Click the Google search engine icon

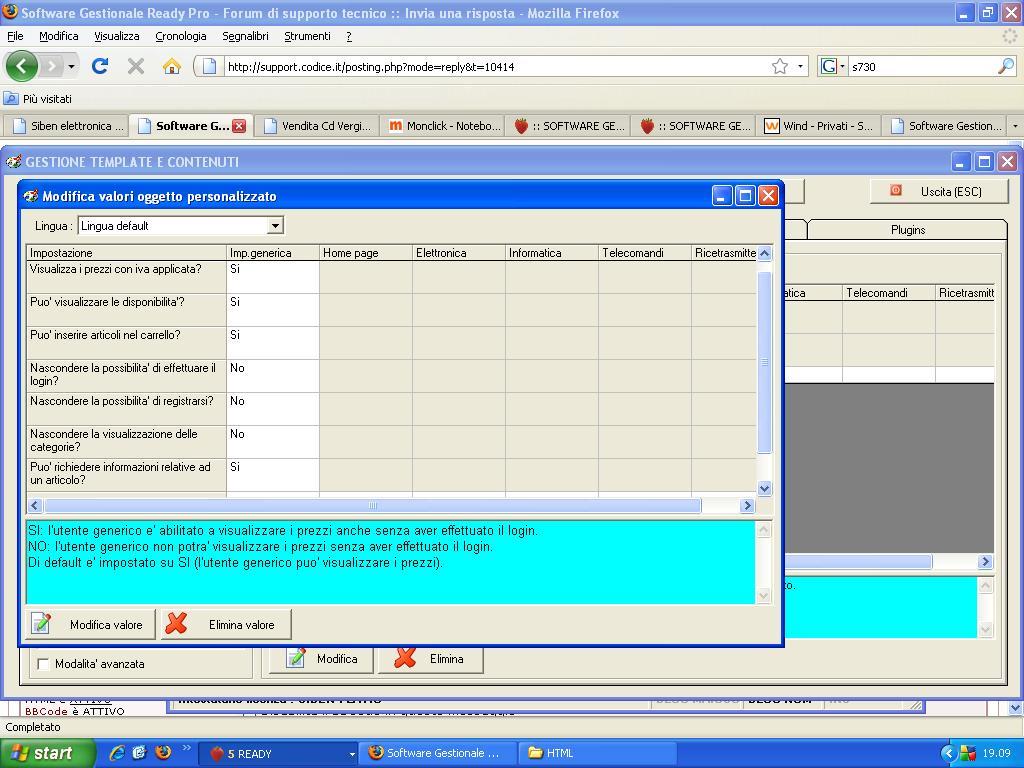pyautogui.click(x=829, y=66)
